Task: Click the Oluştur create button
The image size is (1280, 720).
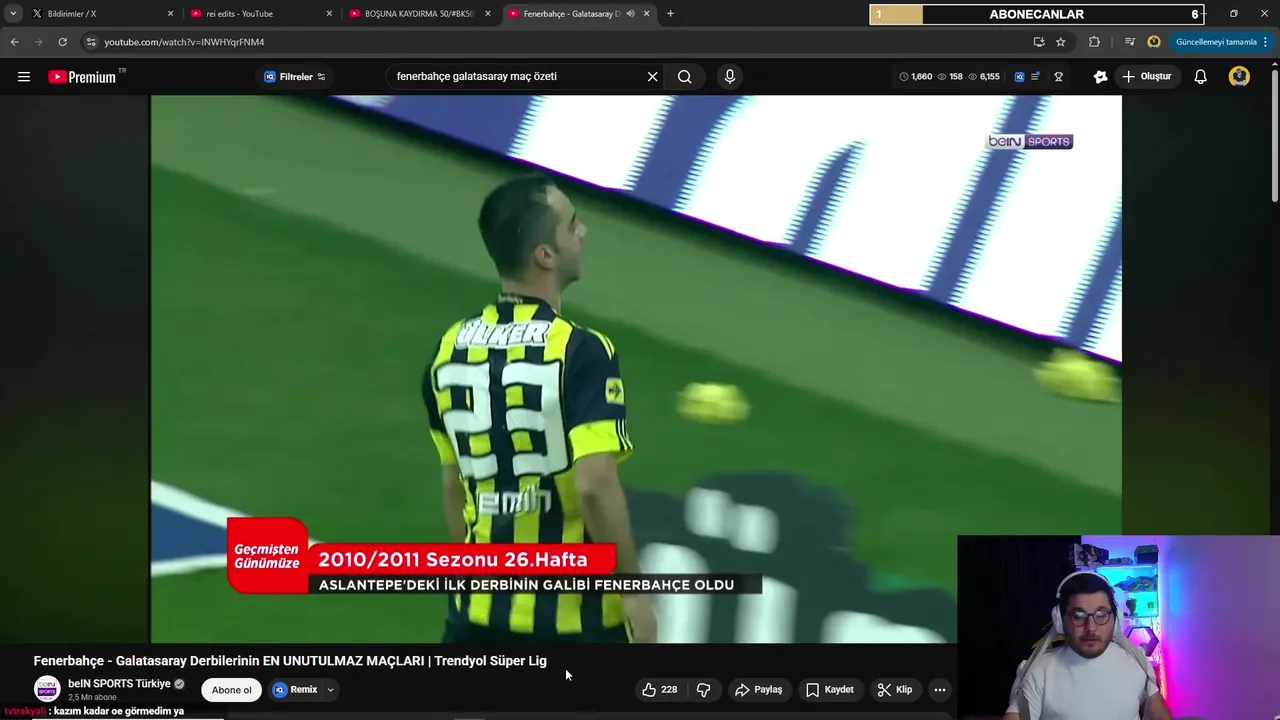Action: (x=1146, y=77)
